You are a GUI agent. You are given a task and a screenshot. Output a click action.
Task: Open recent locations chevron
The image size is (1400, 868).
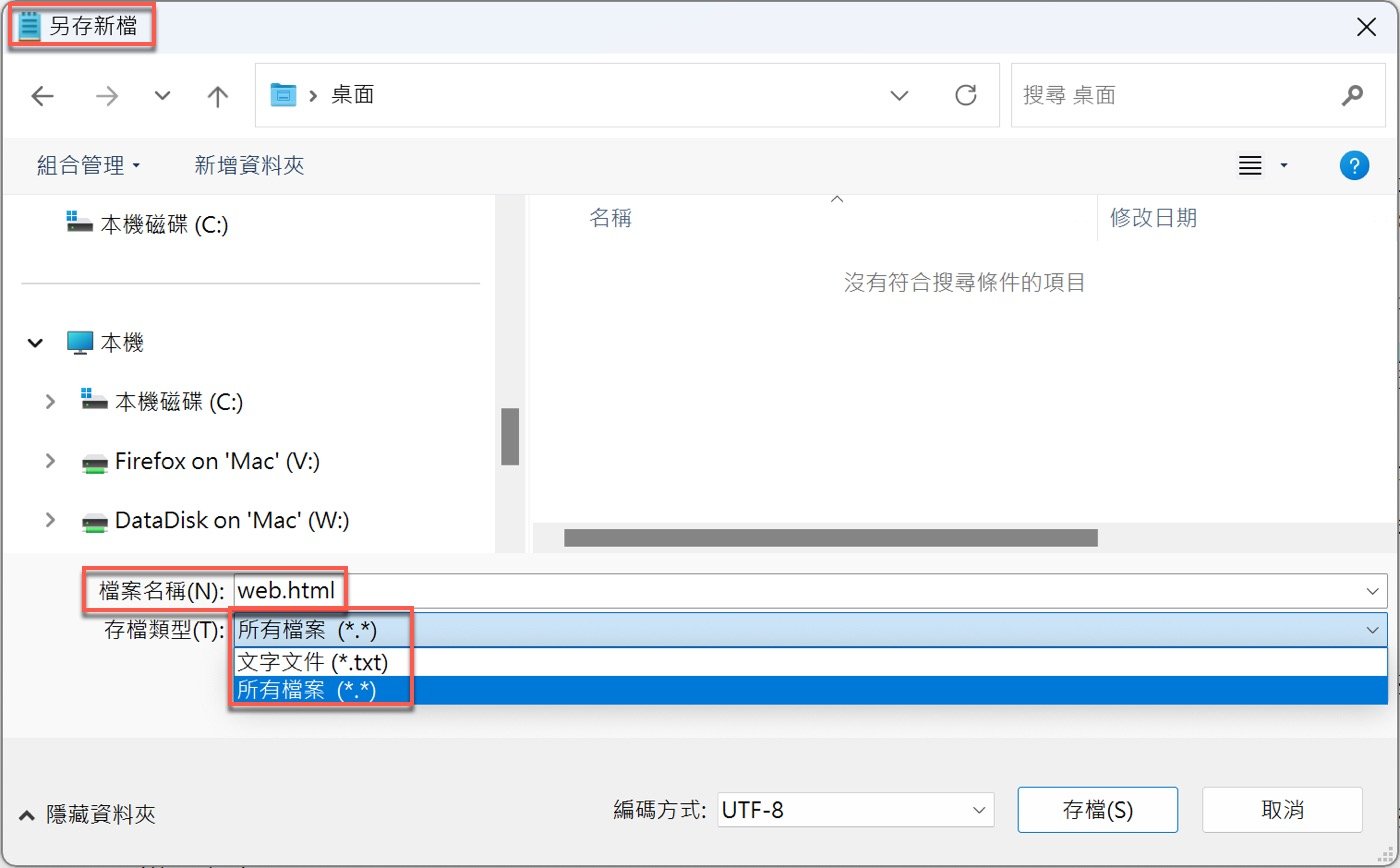(162, 96)
